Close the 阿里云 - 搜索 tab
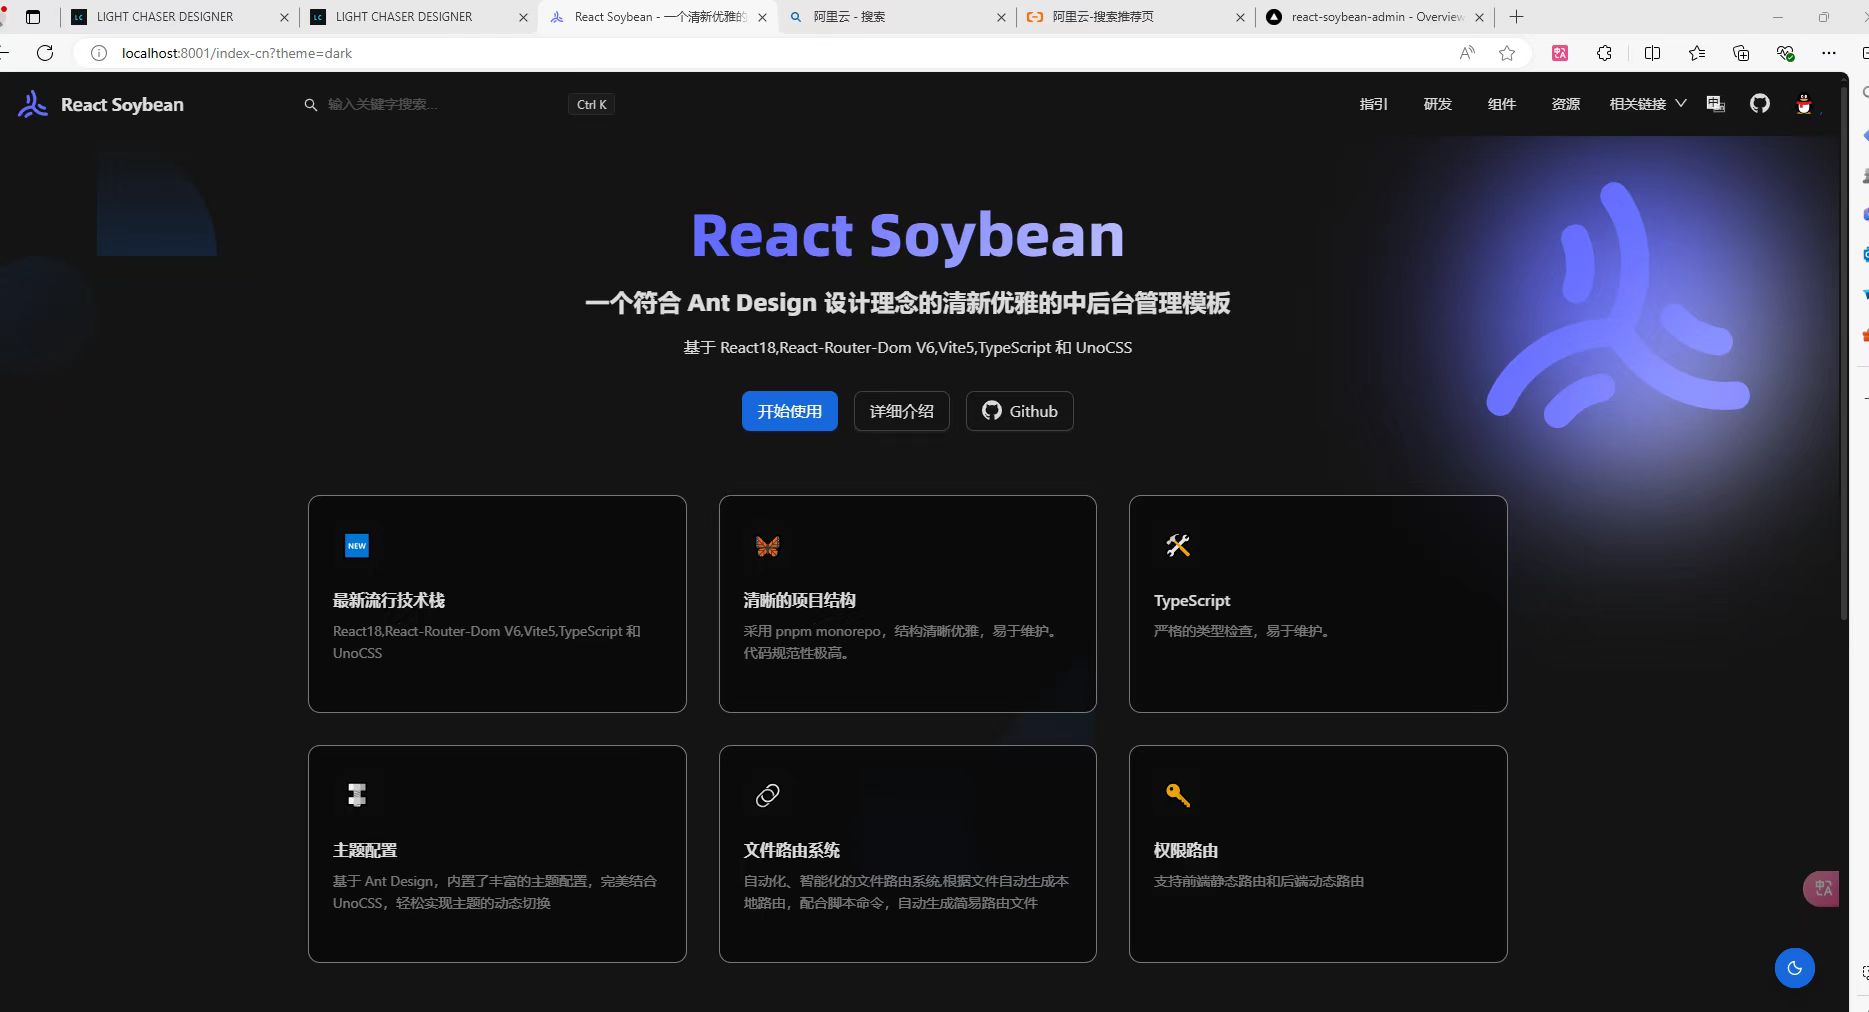 (1002, 17)
